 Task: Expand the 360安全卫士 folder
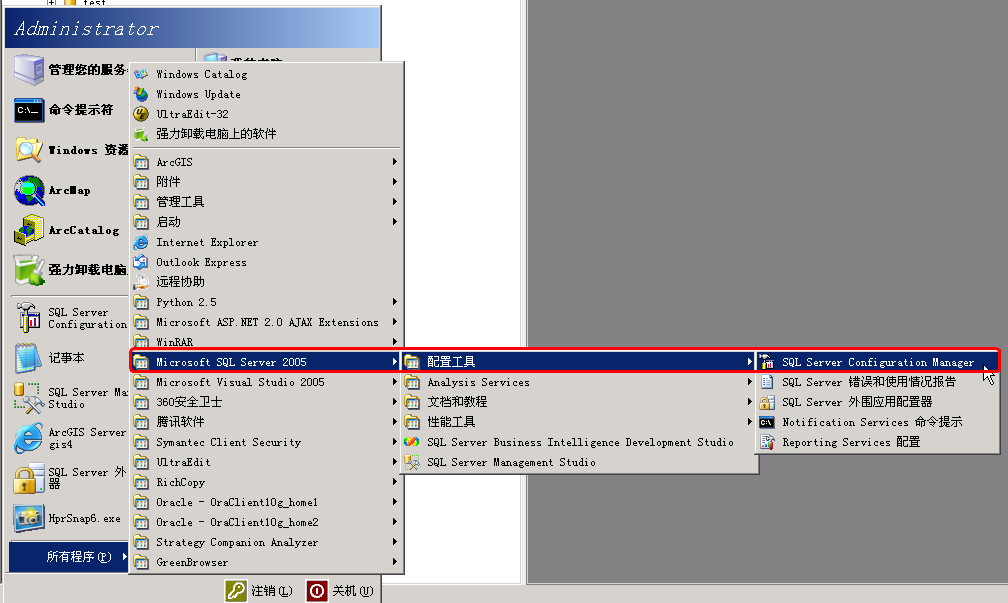[266, 402]
